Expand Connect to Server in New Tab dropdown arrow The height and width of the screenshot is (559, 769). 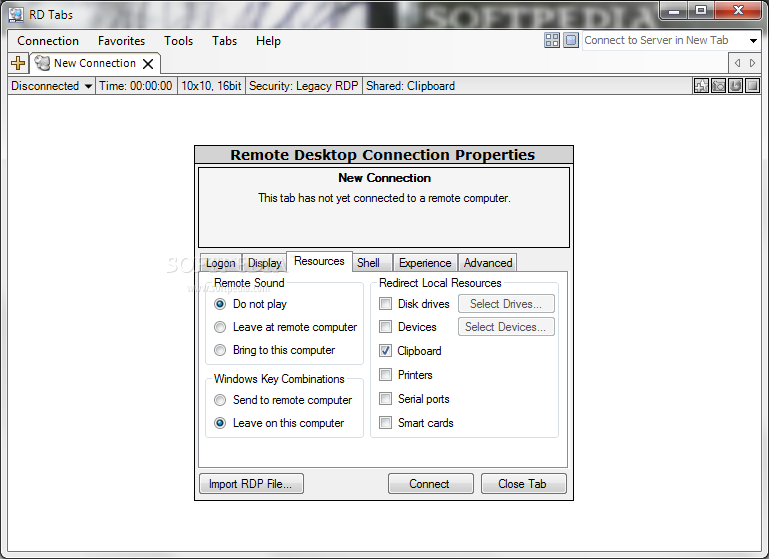point(753,41)
